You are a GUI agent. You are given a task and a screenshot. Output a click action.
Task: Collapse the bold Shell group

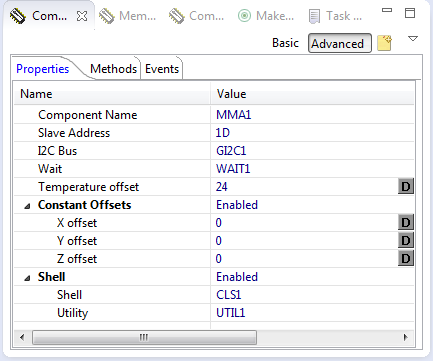27,278
